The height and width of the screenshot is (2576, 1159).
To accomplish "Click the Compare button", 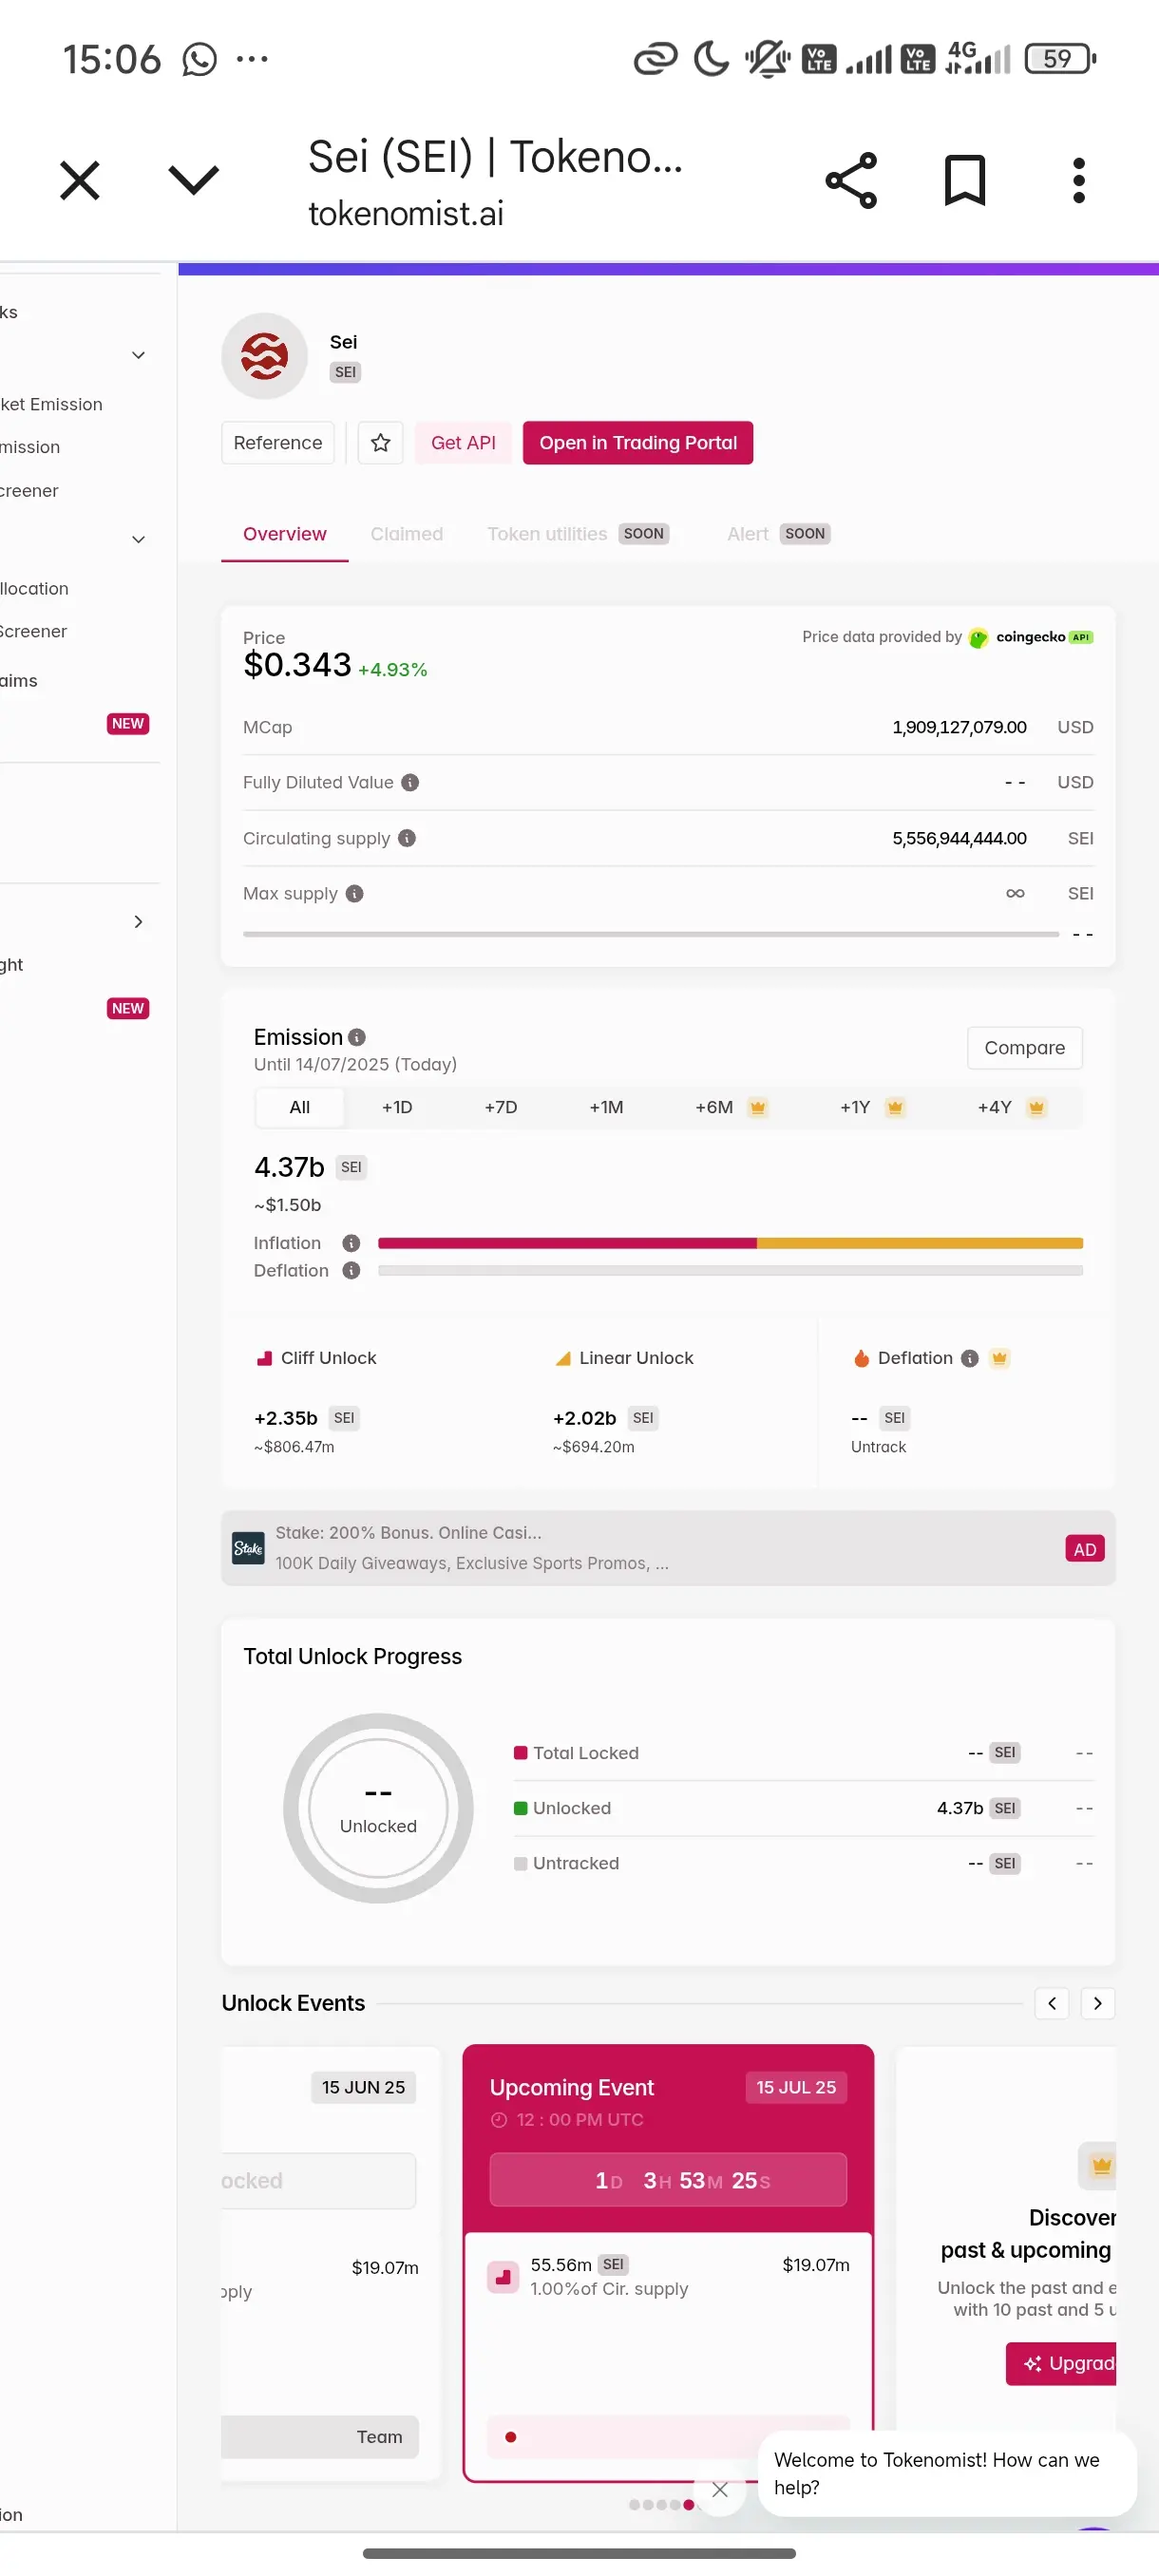I will click(1025, 1048).
